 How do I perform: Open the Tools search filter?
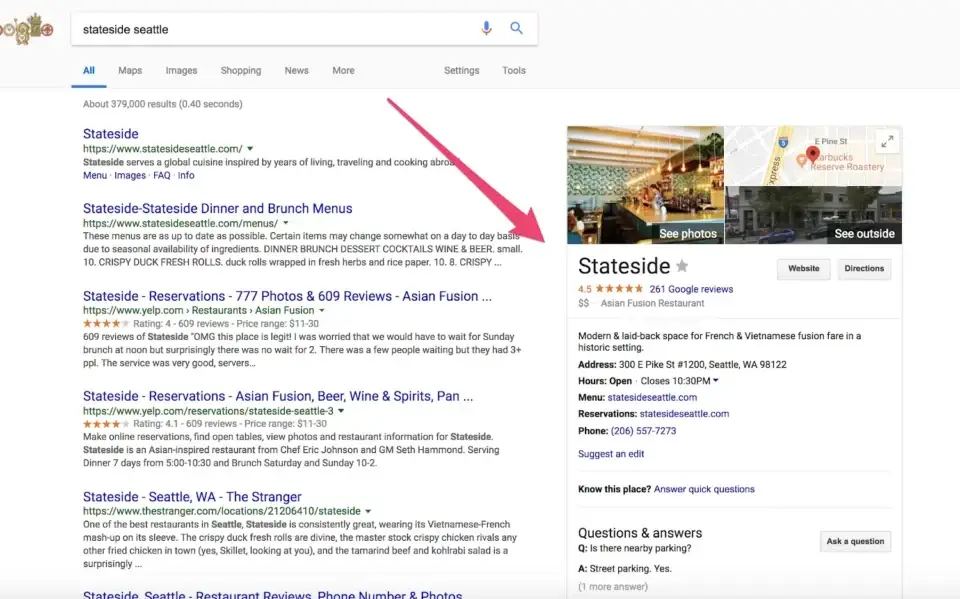tap(514, 70)
